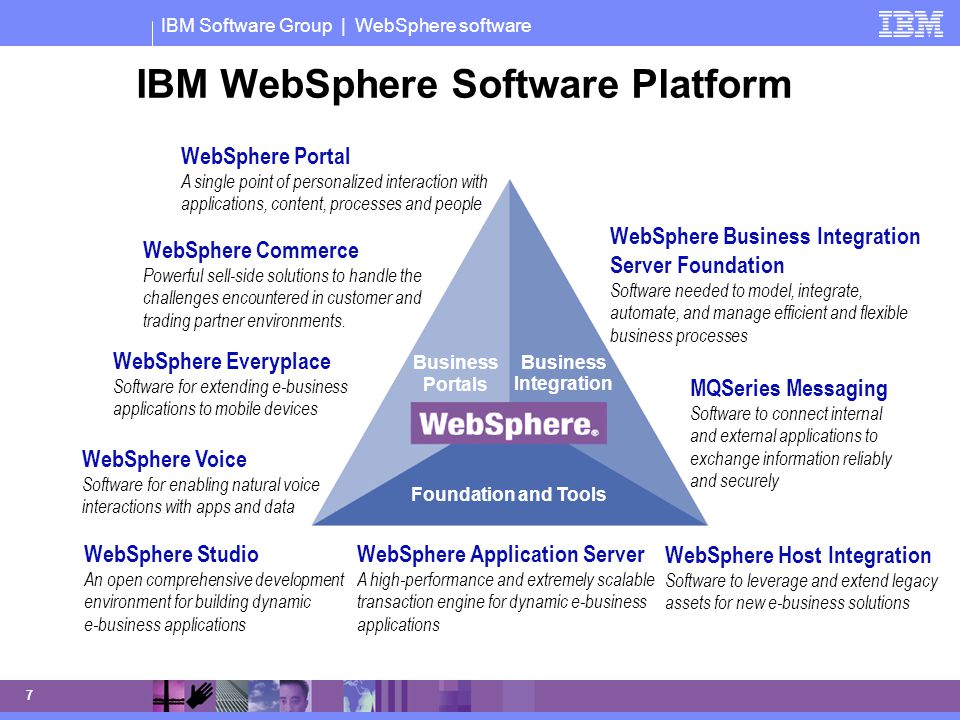Click the purple WebSphere logo badge
The image size is (960, 720).
pyautogui.click(x=508, y=423)
